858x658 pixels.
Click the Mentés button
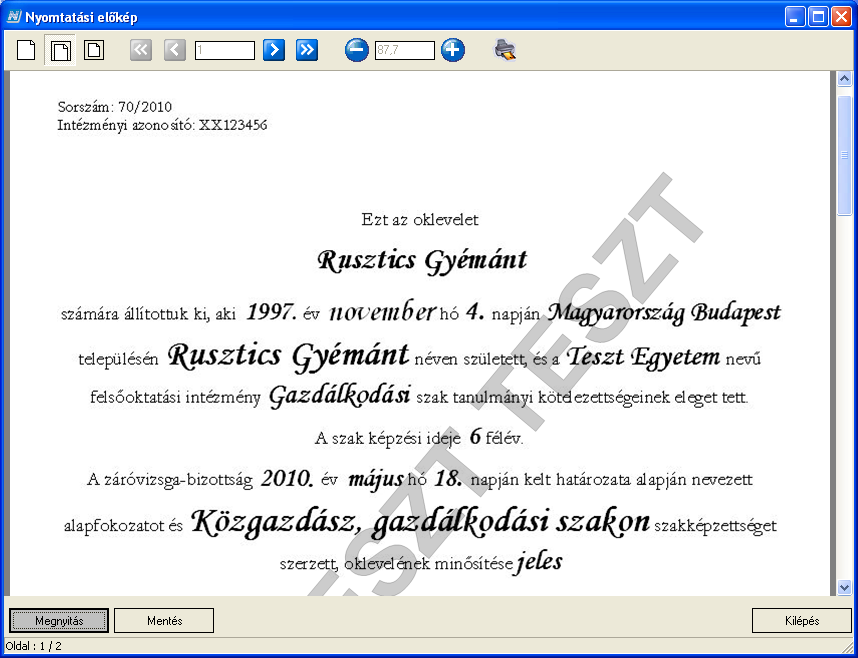pyautogui.click(x=164, y=620)
